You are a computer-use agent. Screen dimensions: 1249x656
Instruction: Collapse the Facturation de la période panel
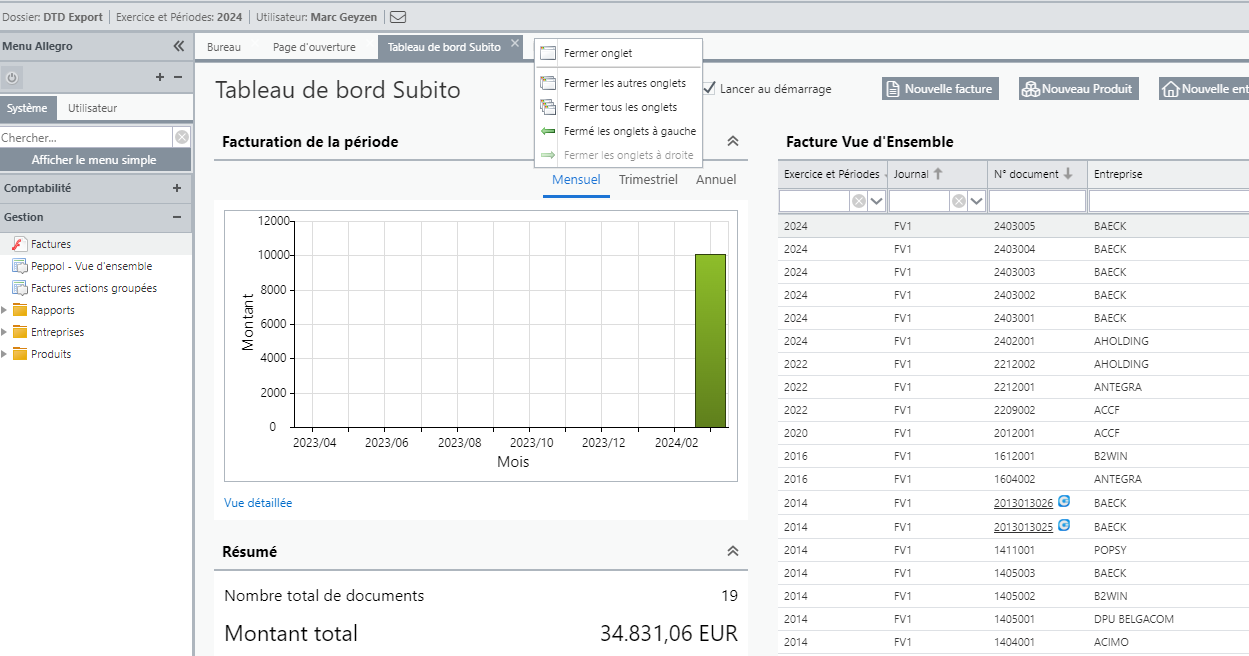(x=732, y=142)
